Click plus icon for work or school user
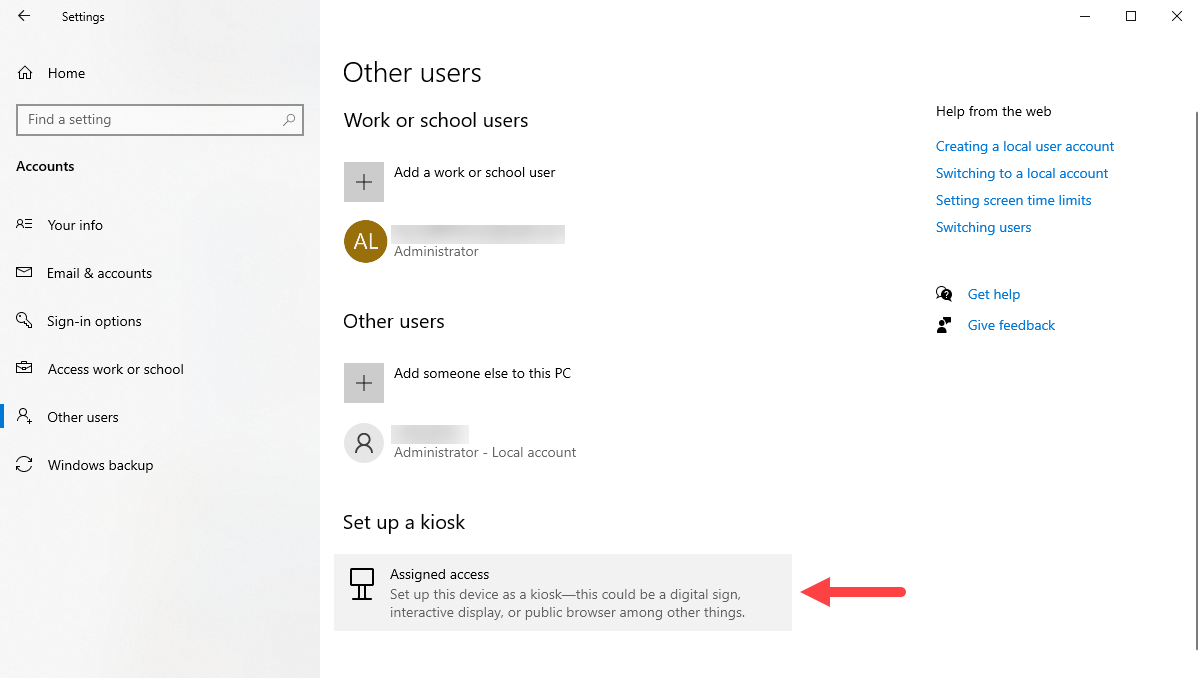 (364, 182)
